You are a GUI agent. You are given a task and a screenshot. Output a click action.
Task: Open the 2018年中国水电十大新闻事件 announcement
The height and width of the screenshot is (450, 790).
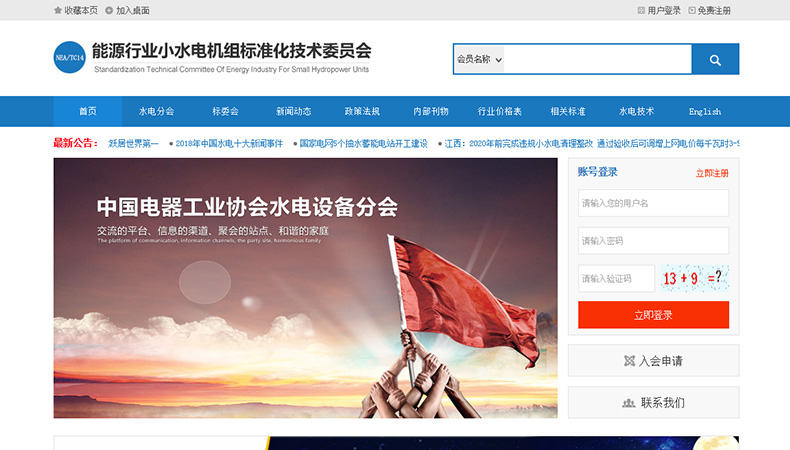229,144
